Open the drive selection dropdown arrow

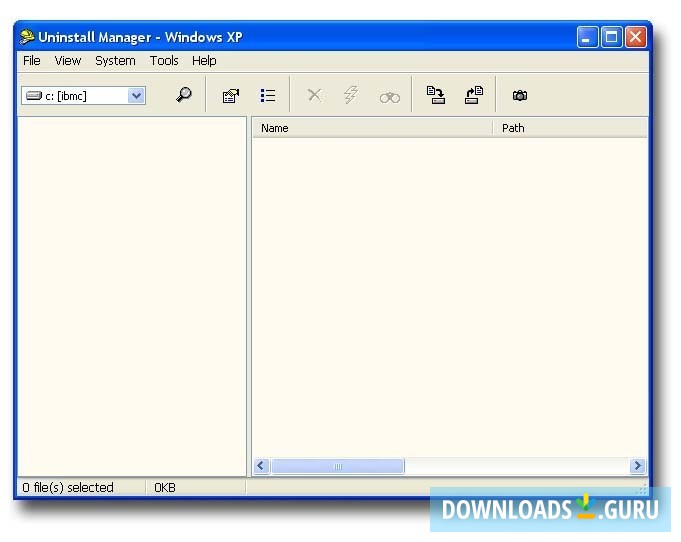(x=136, y=96)
